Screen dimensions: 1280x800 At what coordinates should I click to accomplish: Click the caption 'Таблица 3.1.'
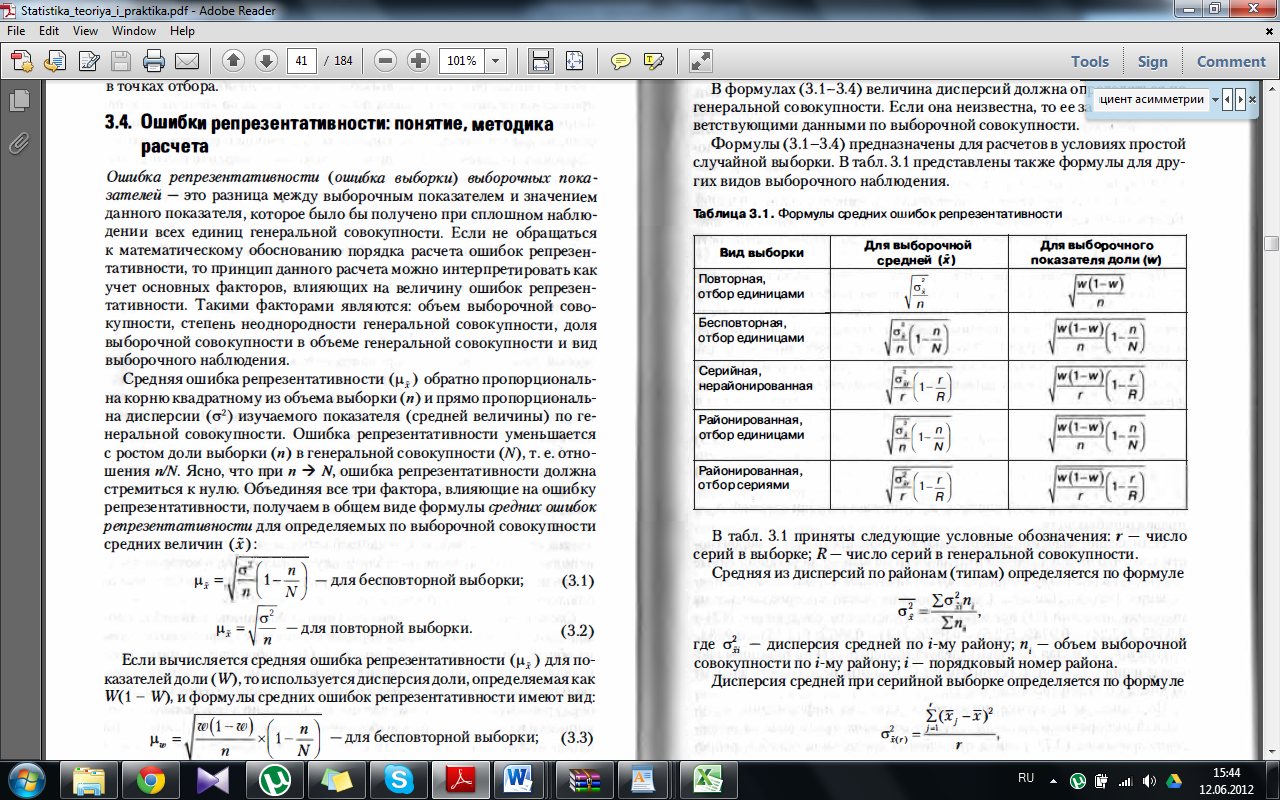coord(734,215)
